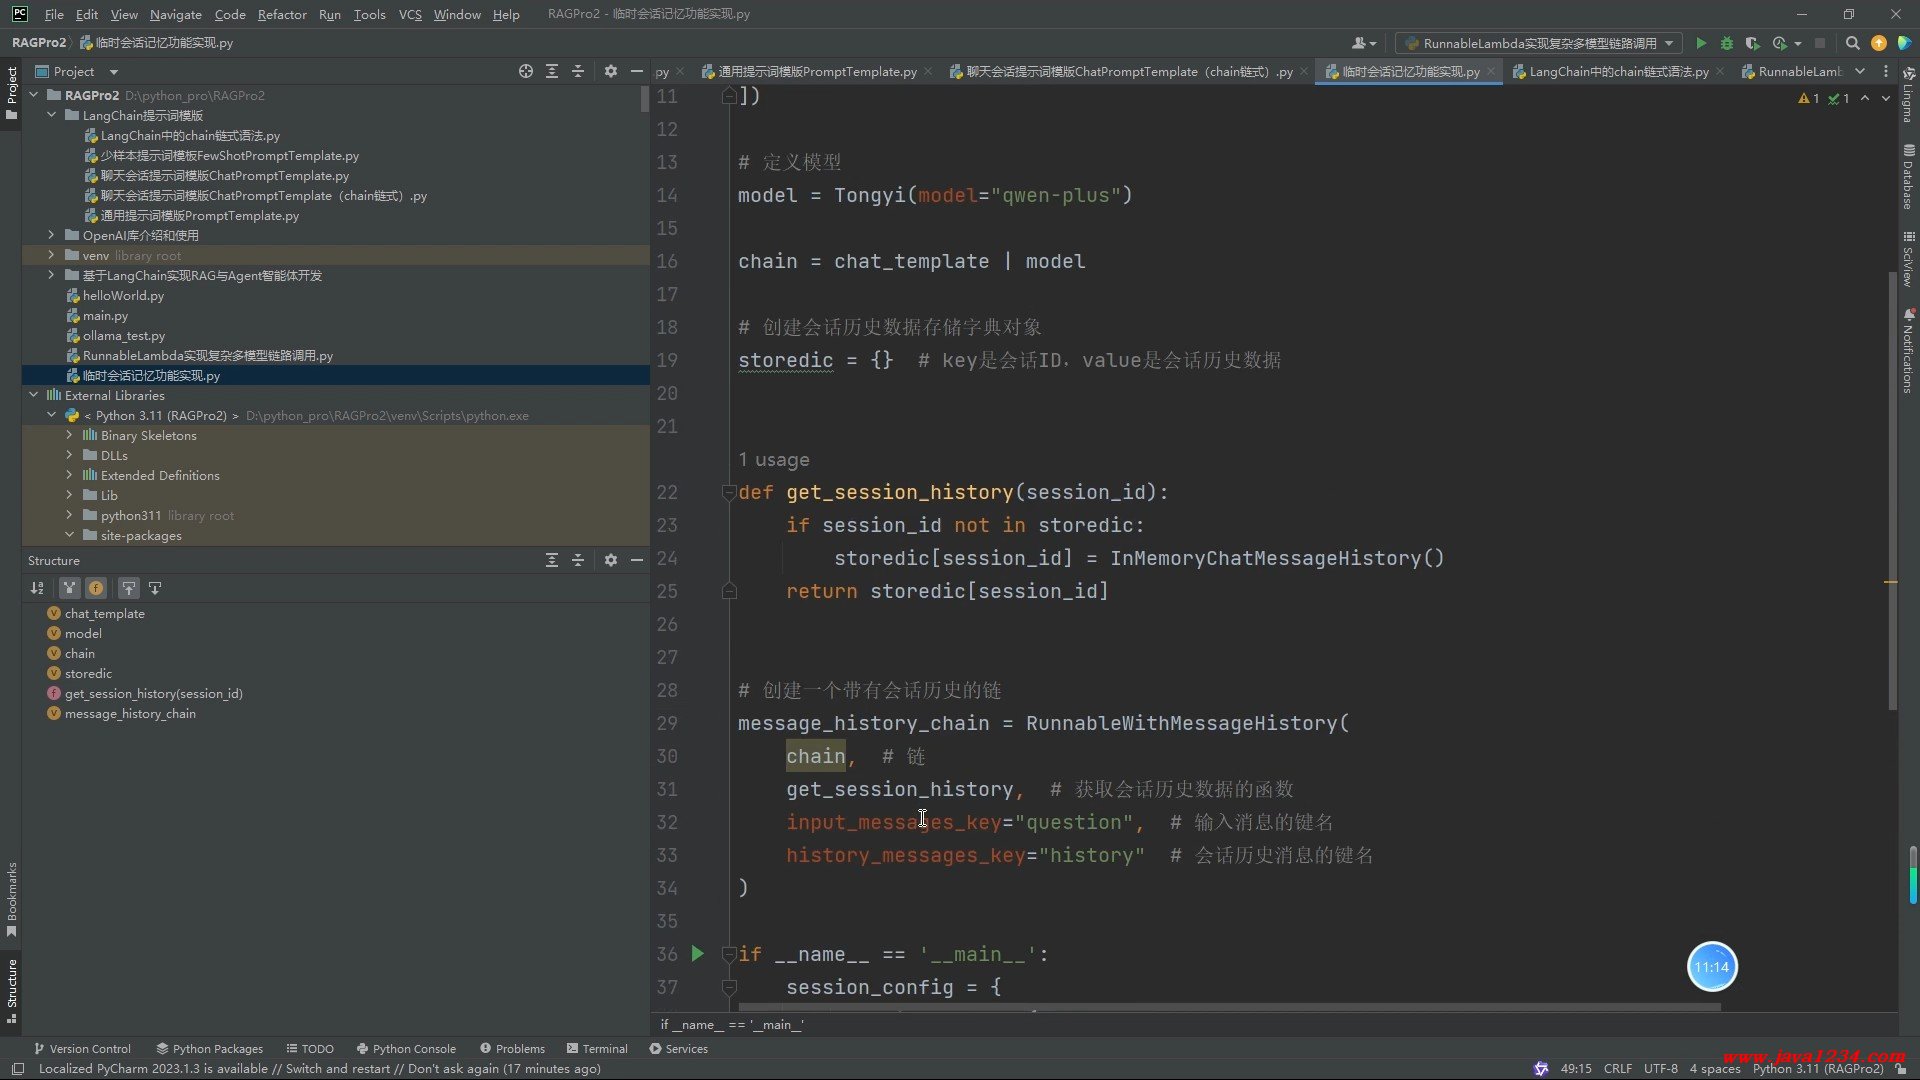Click the editor vertical scrollbar thumb
Viewport: 1920px width, 1080px height.
pos(1892,490)
